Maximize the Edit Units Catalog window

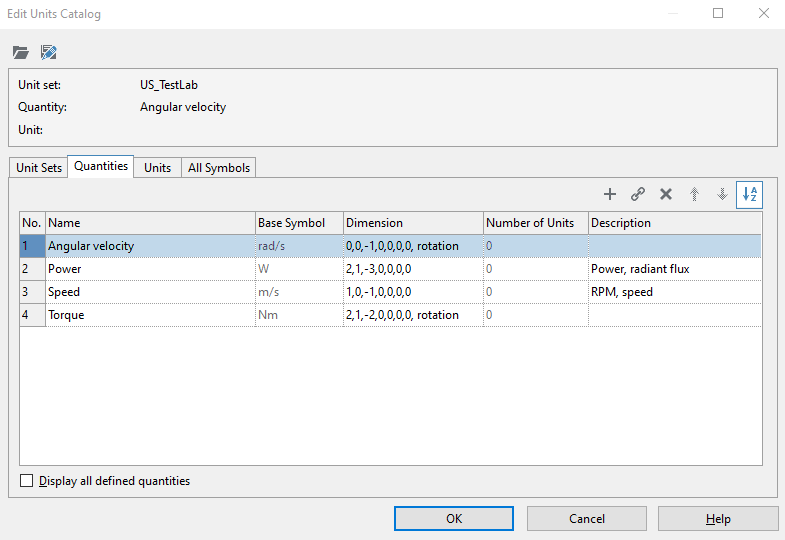pyautogui.click(x=718, y=14)
